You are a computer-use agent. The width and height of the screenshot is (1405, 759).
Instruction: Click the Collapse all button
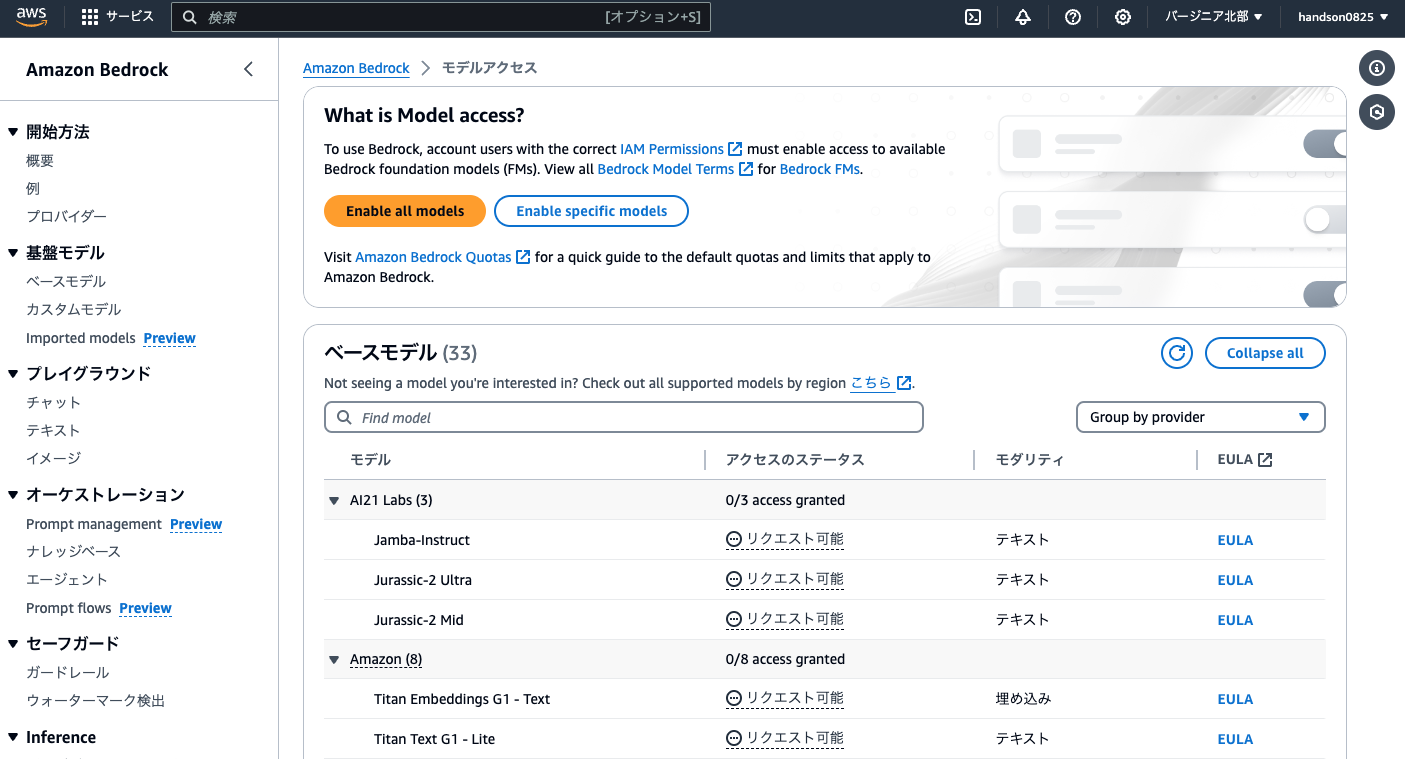click(x=1265, y=353)
